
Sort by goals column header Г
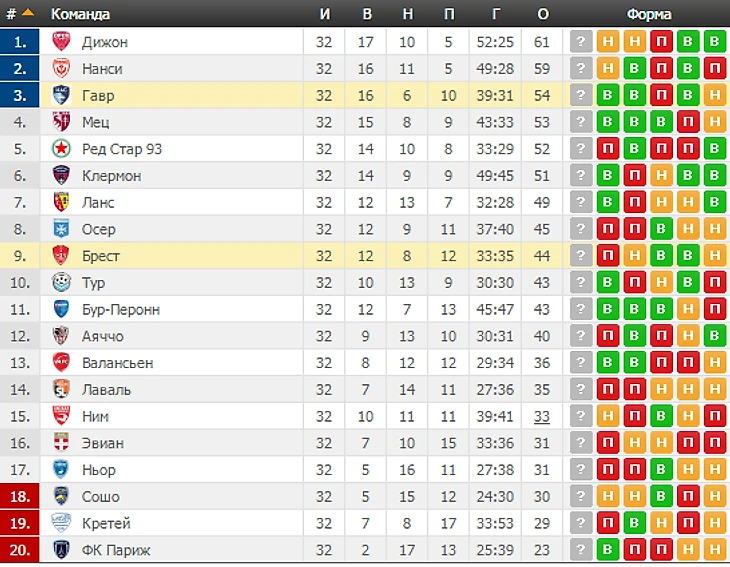pos(496,15)
